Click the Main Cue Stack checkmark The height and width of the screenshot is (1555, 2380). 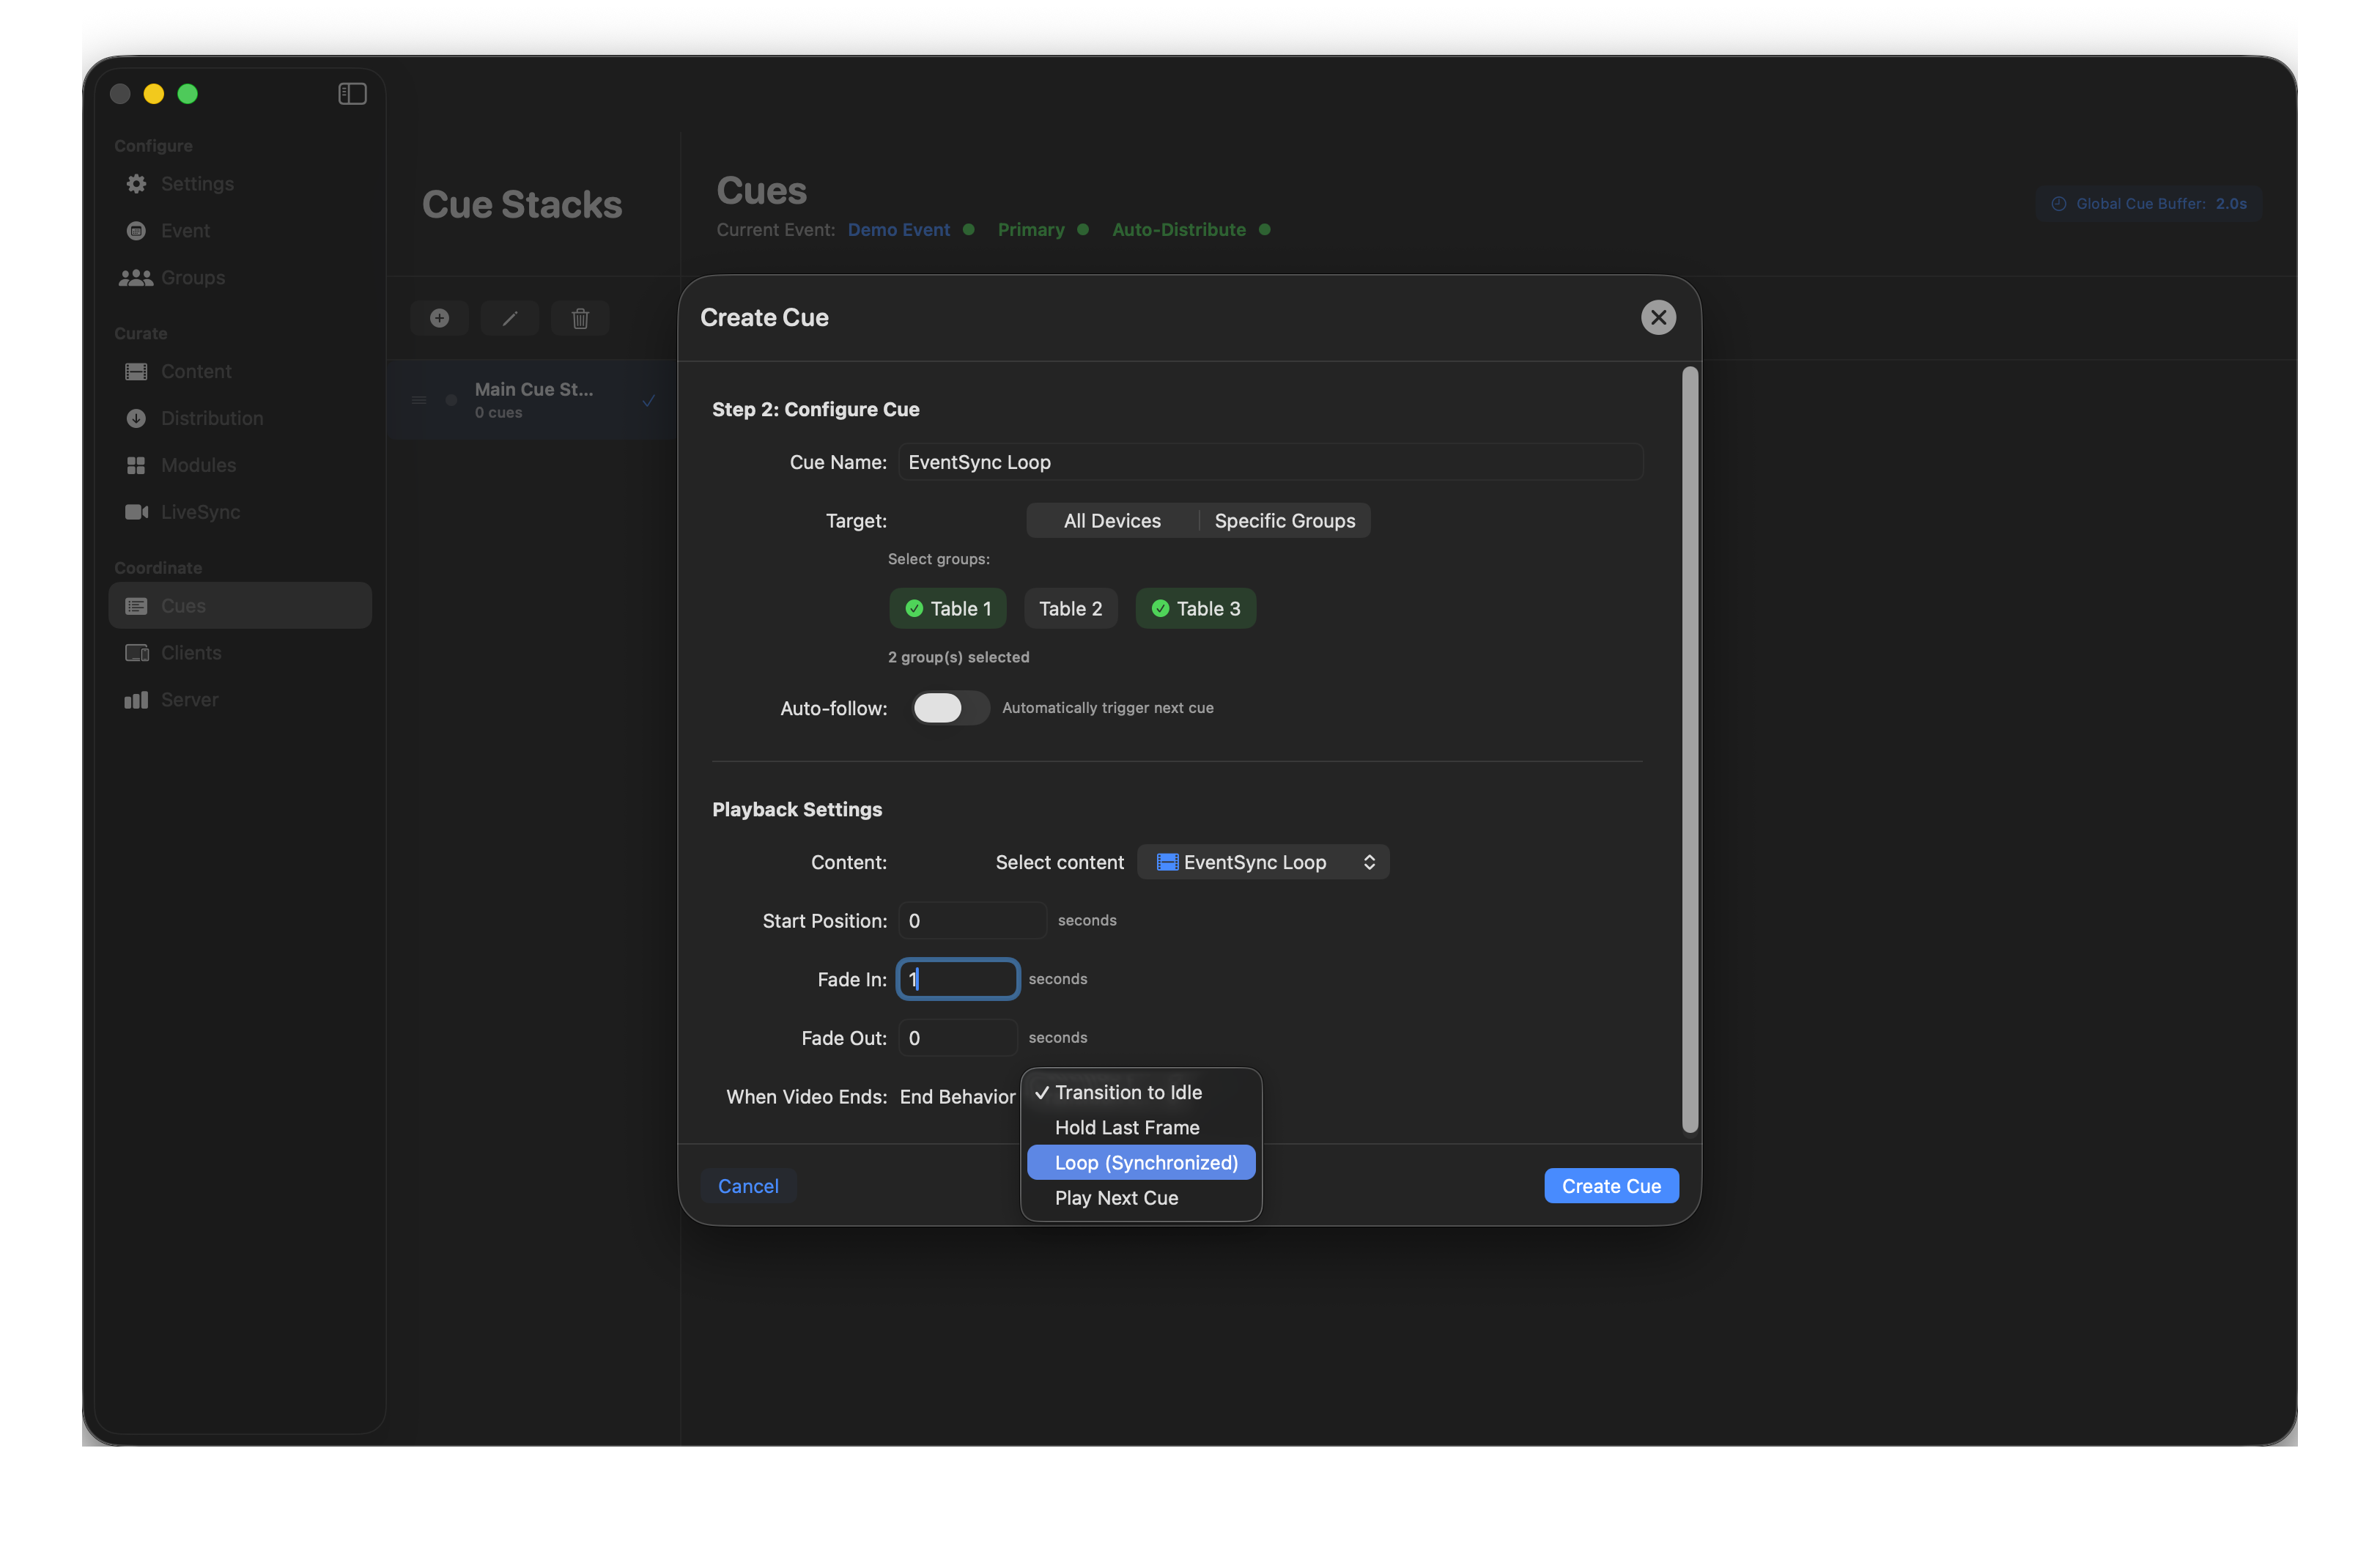(648, 400)
